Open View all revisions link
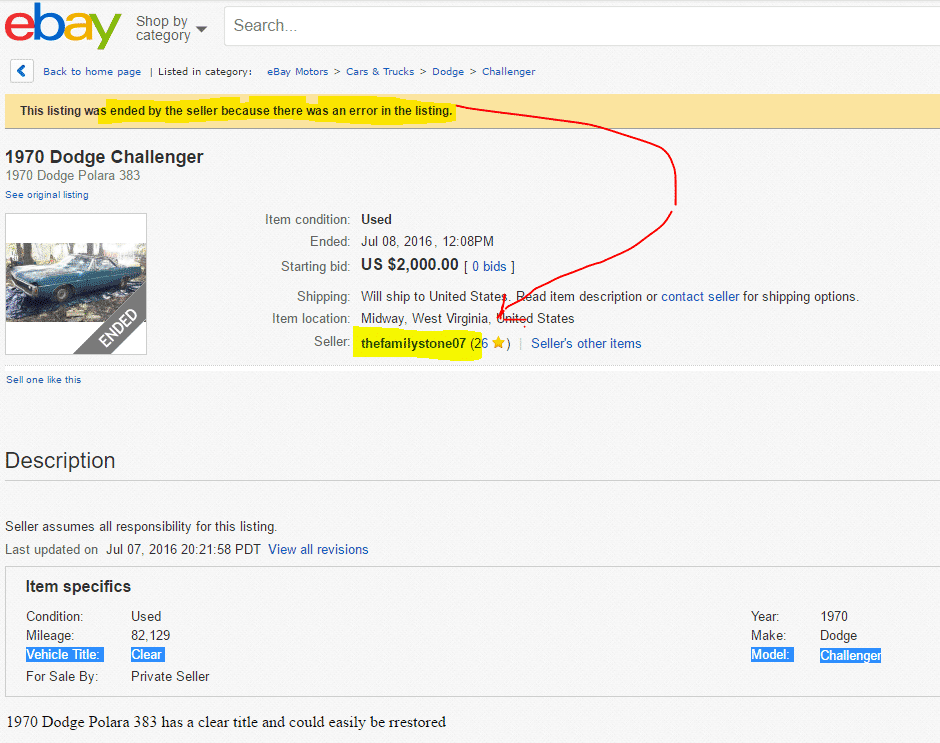This screenshot has width=940, height=743. [318, 550]
